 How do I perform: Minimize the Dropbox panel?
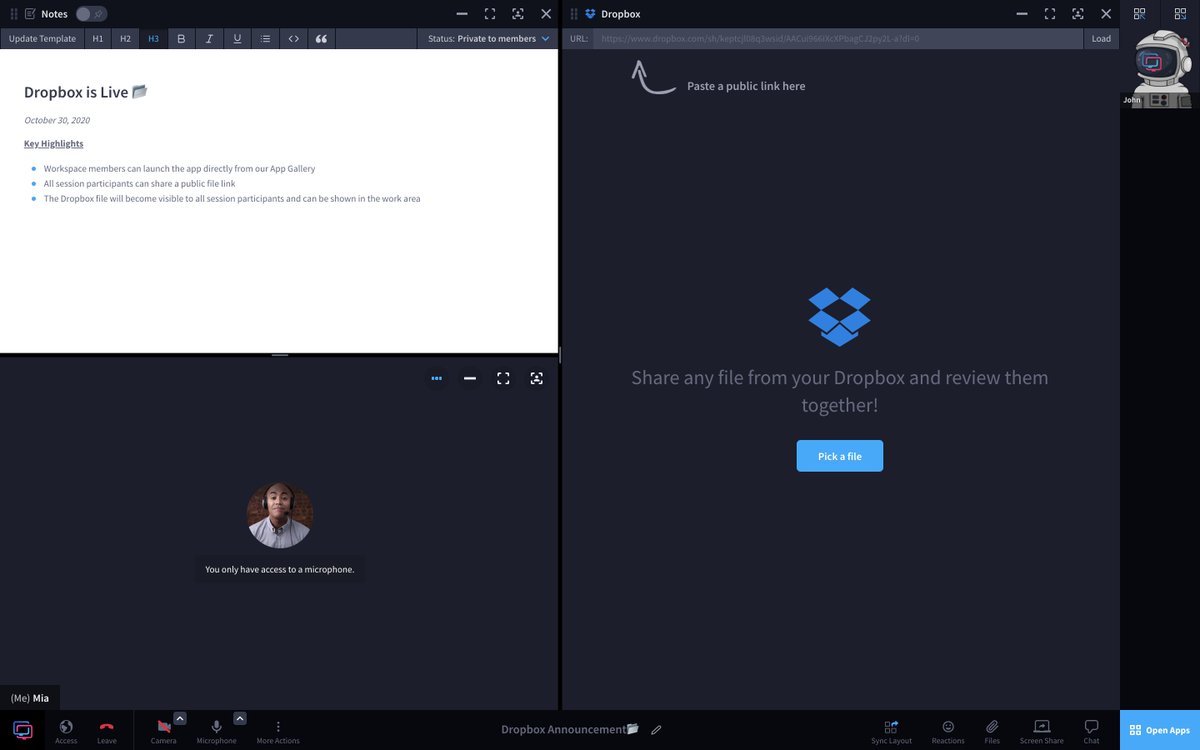[1021, 14]
